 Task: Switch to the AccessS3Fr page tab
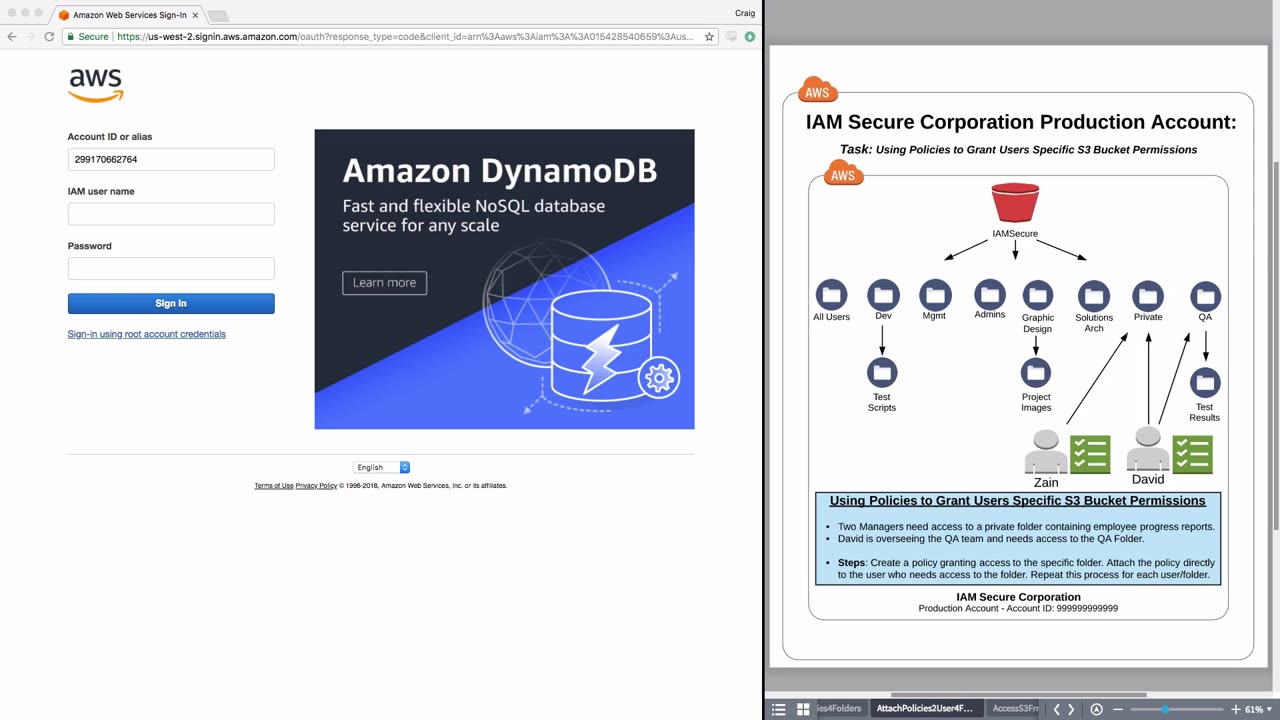1015,709
